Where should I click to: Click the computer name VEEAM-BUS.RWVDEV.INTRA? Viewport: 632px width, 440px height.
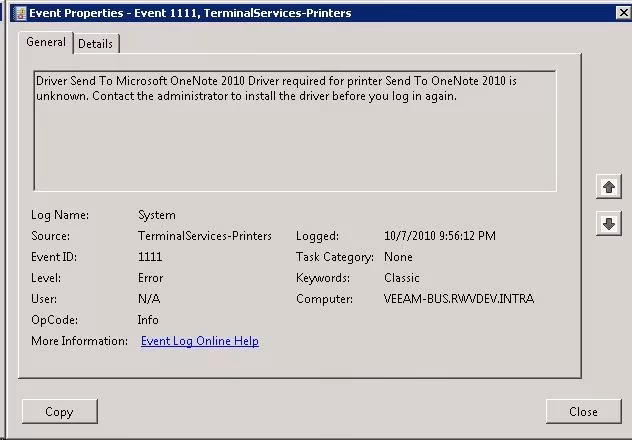[459, 299]
